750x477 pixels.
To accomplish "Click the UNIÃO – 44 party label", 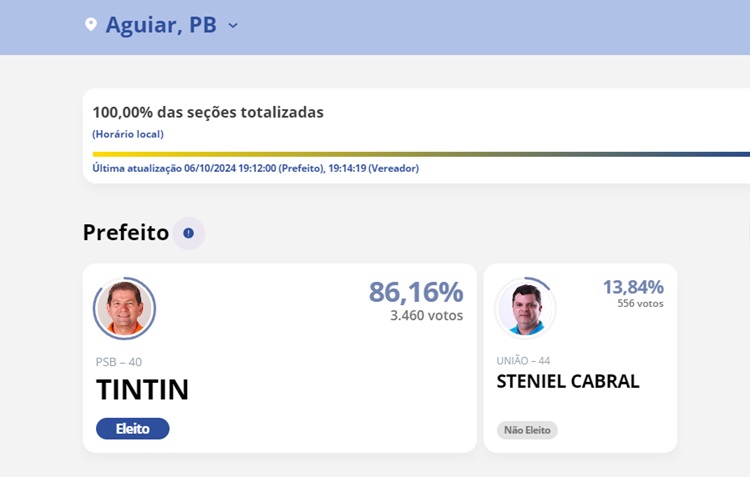I will point(523,360).
